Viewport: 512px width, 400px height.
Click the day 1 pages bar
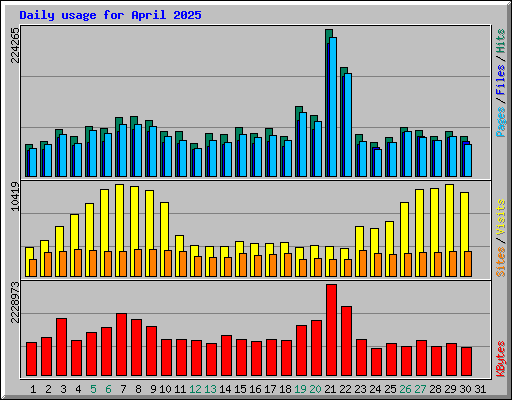point(33,163)
